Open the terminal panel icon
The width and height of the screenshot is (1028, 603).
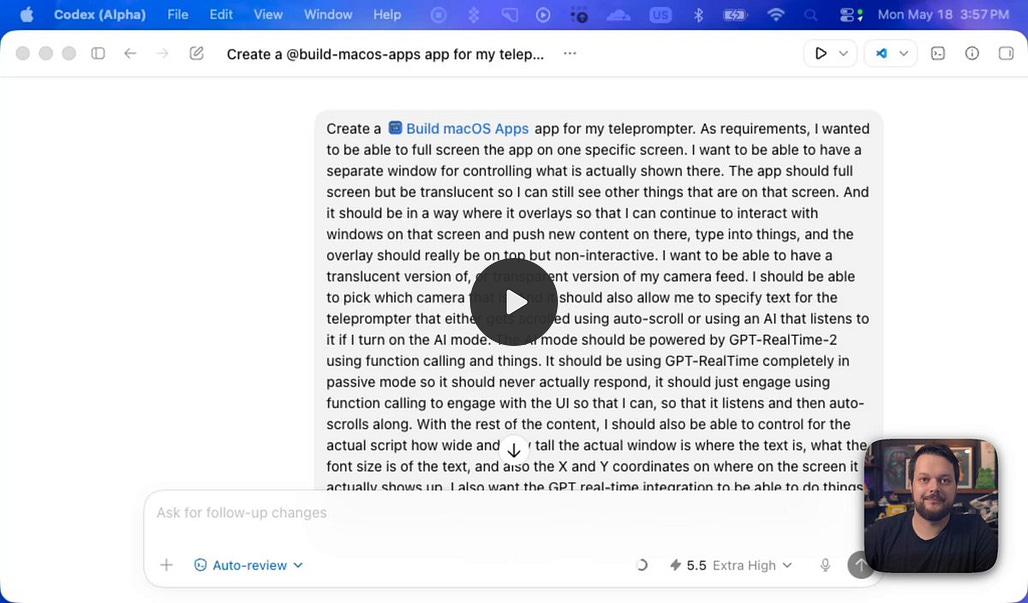tap(938, 54)
